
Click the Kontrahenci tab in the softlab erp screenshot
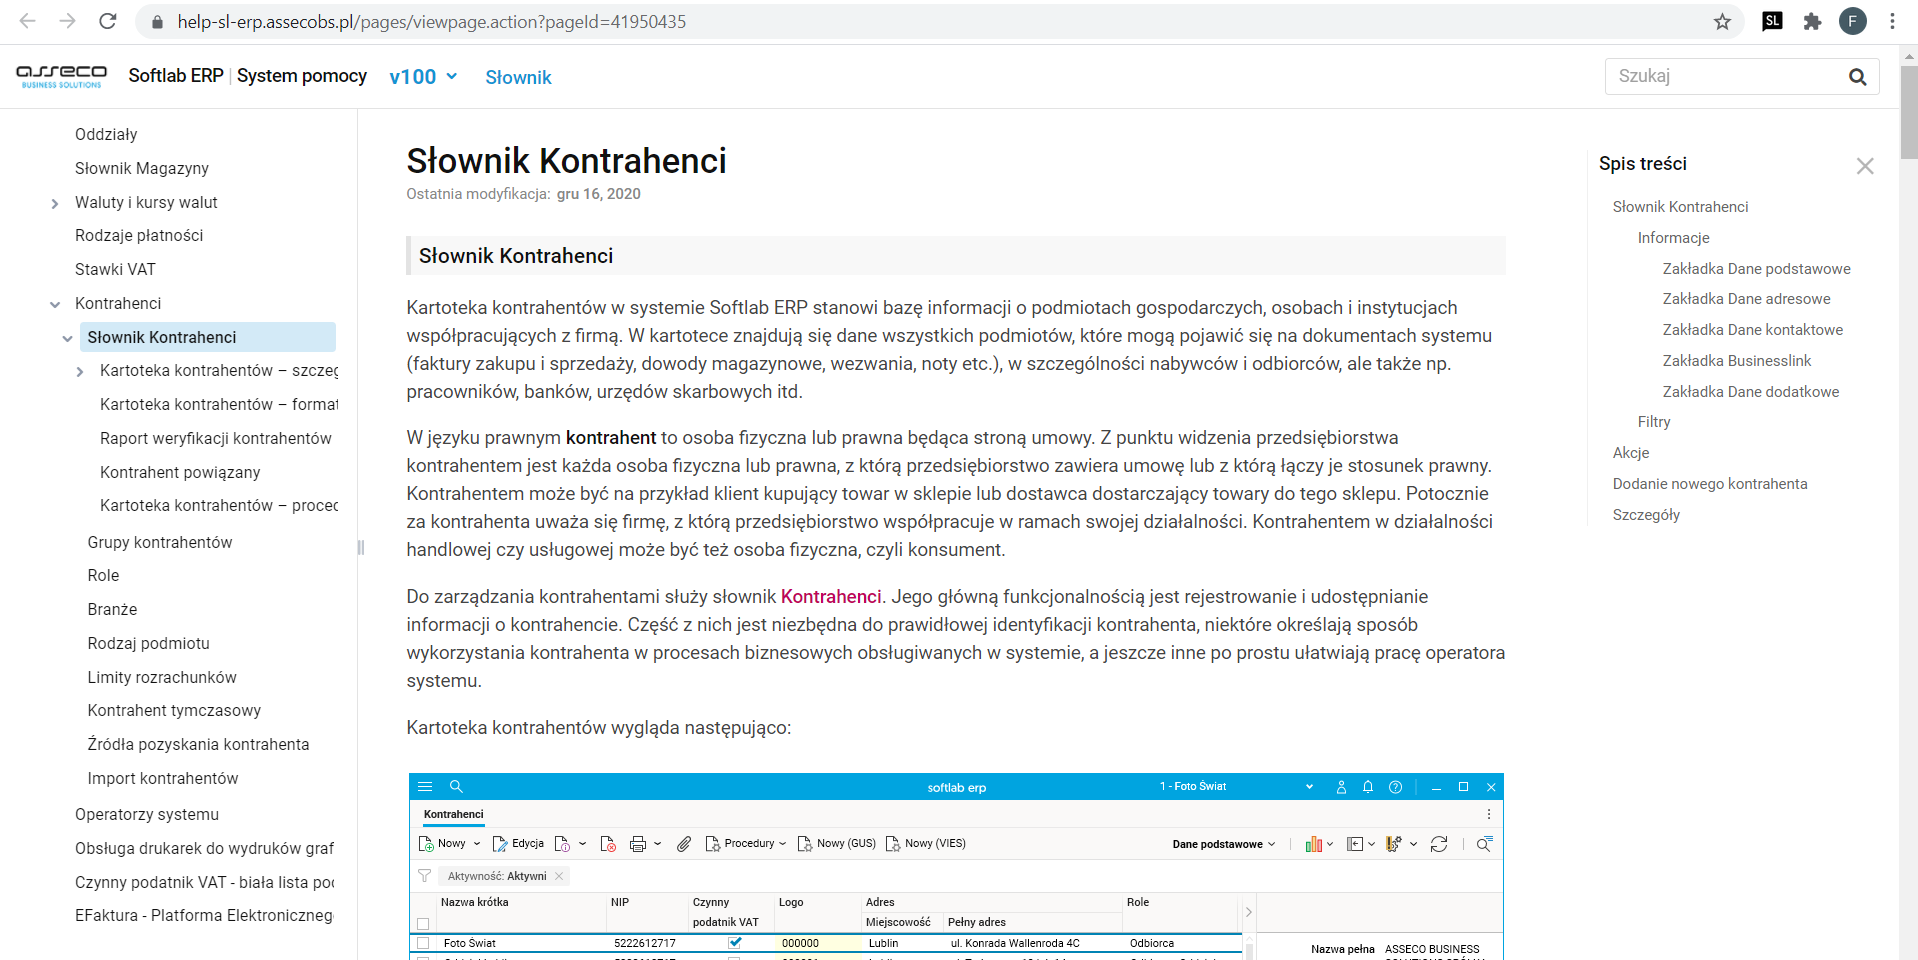[x=453, y=815]
